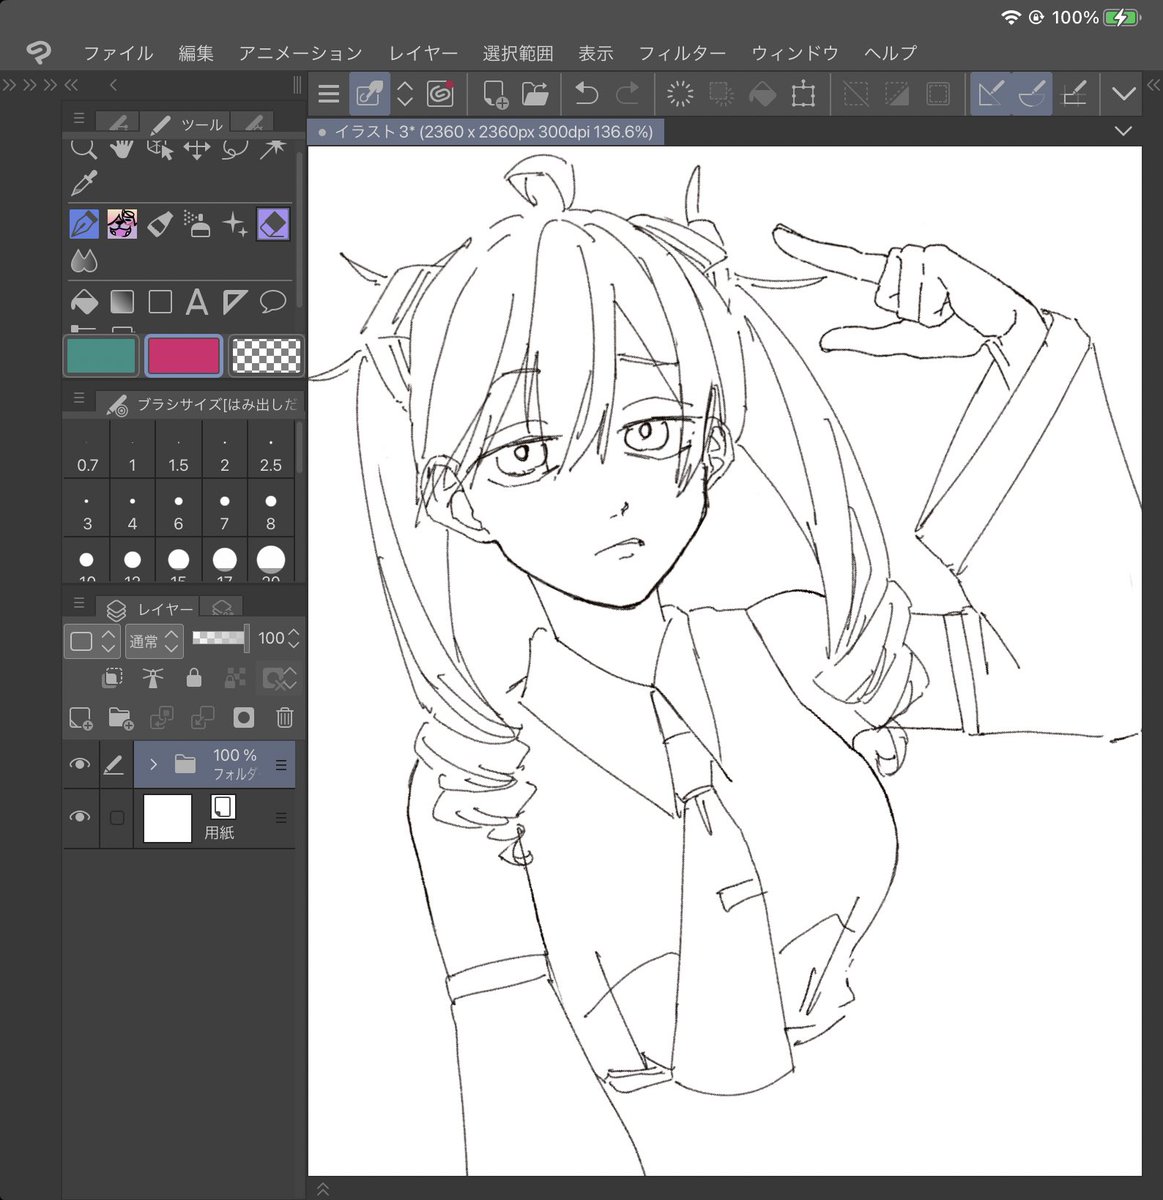Open Clip Studio spiral launcher icon
The width and height of the screenshot is (1163, 1200).
440,94
